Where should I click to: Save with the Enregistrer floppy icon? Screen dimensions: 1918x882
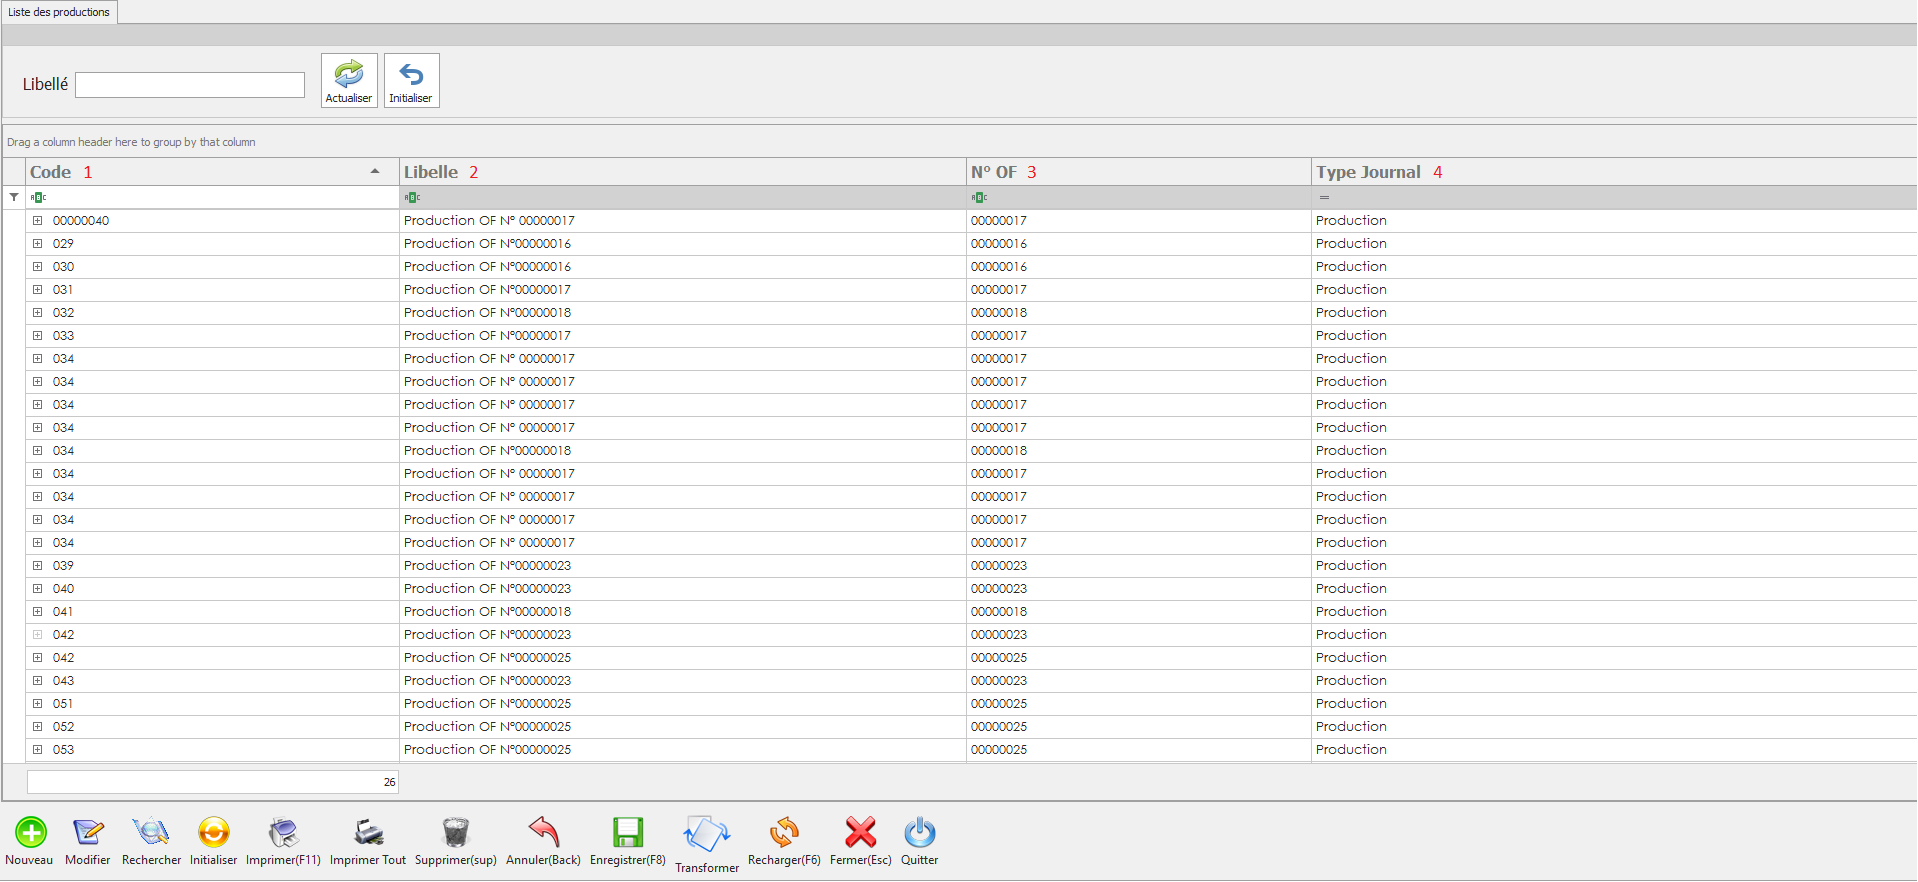(x=628, y=832)
